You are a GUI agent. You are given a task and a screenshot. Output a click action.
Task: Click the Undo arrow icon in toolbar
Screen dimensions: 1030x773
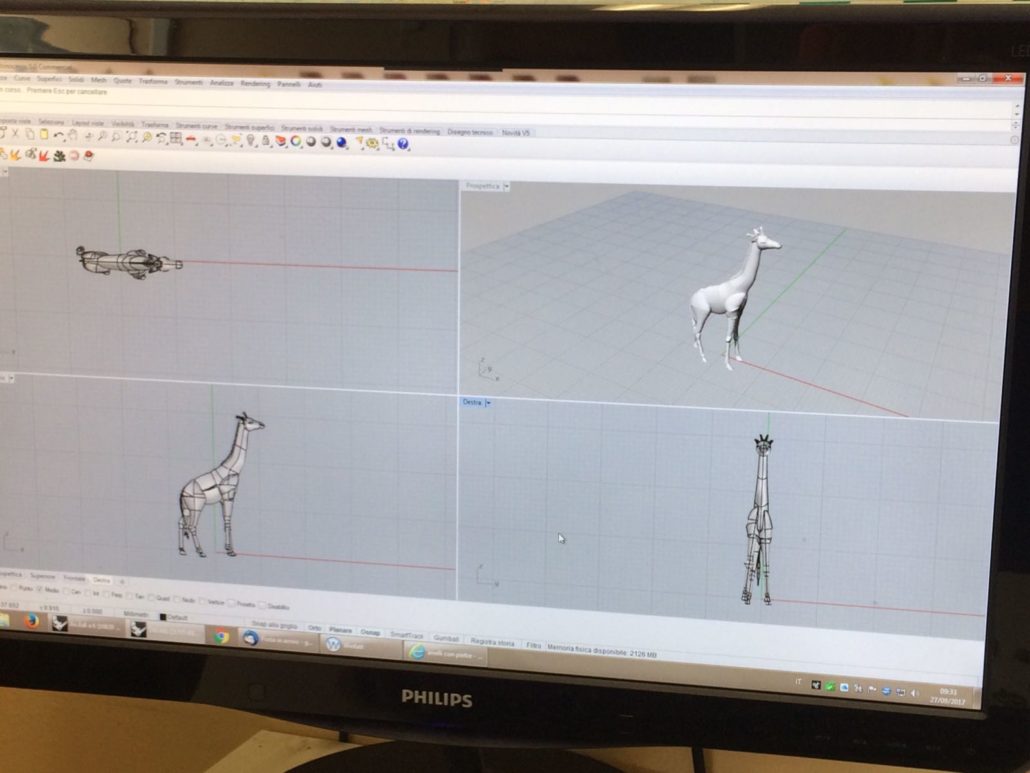click(x=59, y=135)
